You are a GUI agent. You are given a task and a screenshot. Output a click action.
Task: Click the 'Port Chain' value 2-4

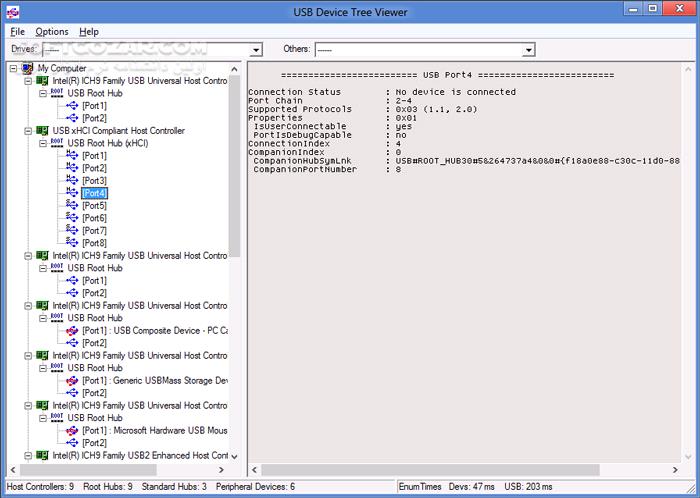tap(404, 101)
